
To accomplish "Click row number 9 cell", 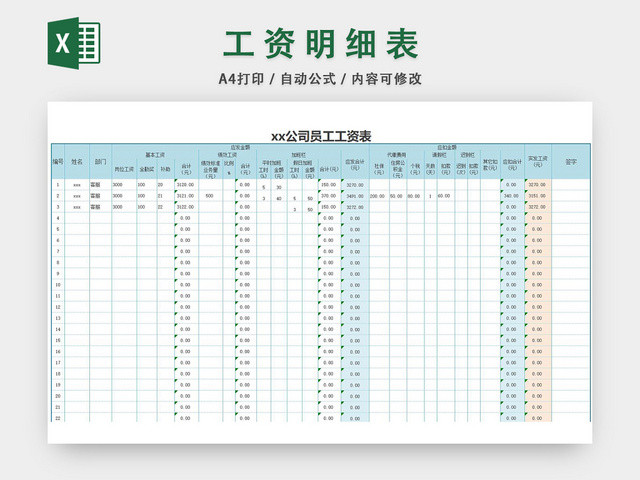I will tap(58, 273).
